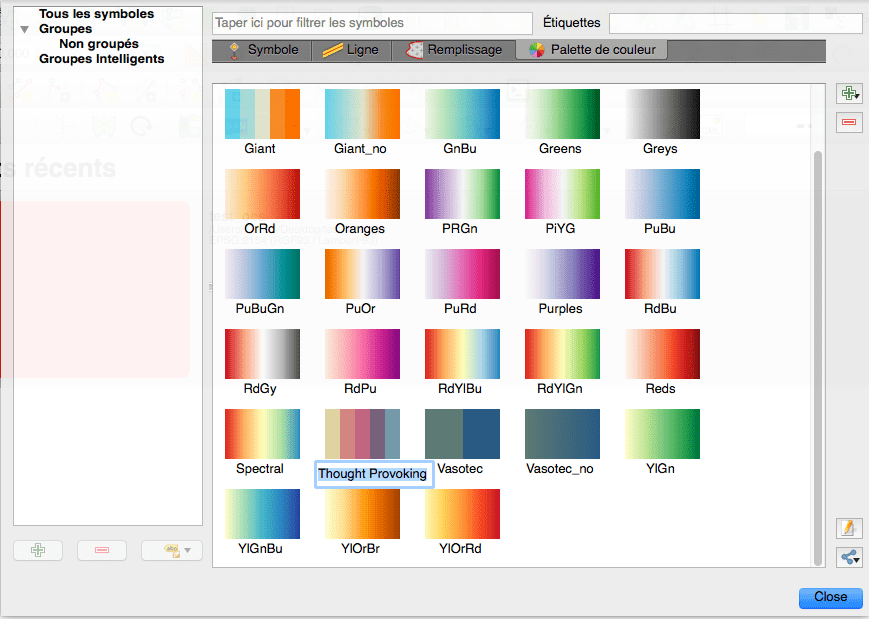Switch to the Remplissage category
The image size is (869, 619).
click(x=455, y=49)
